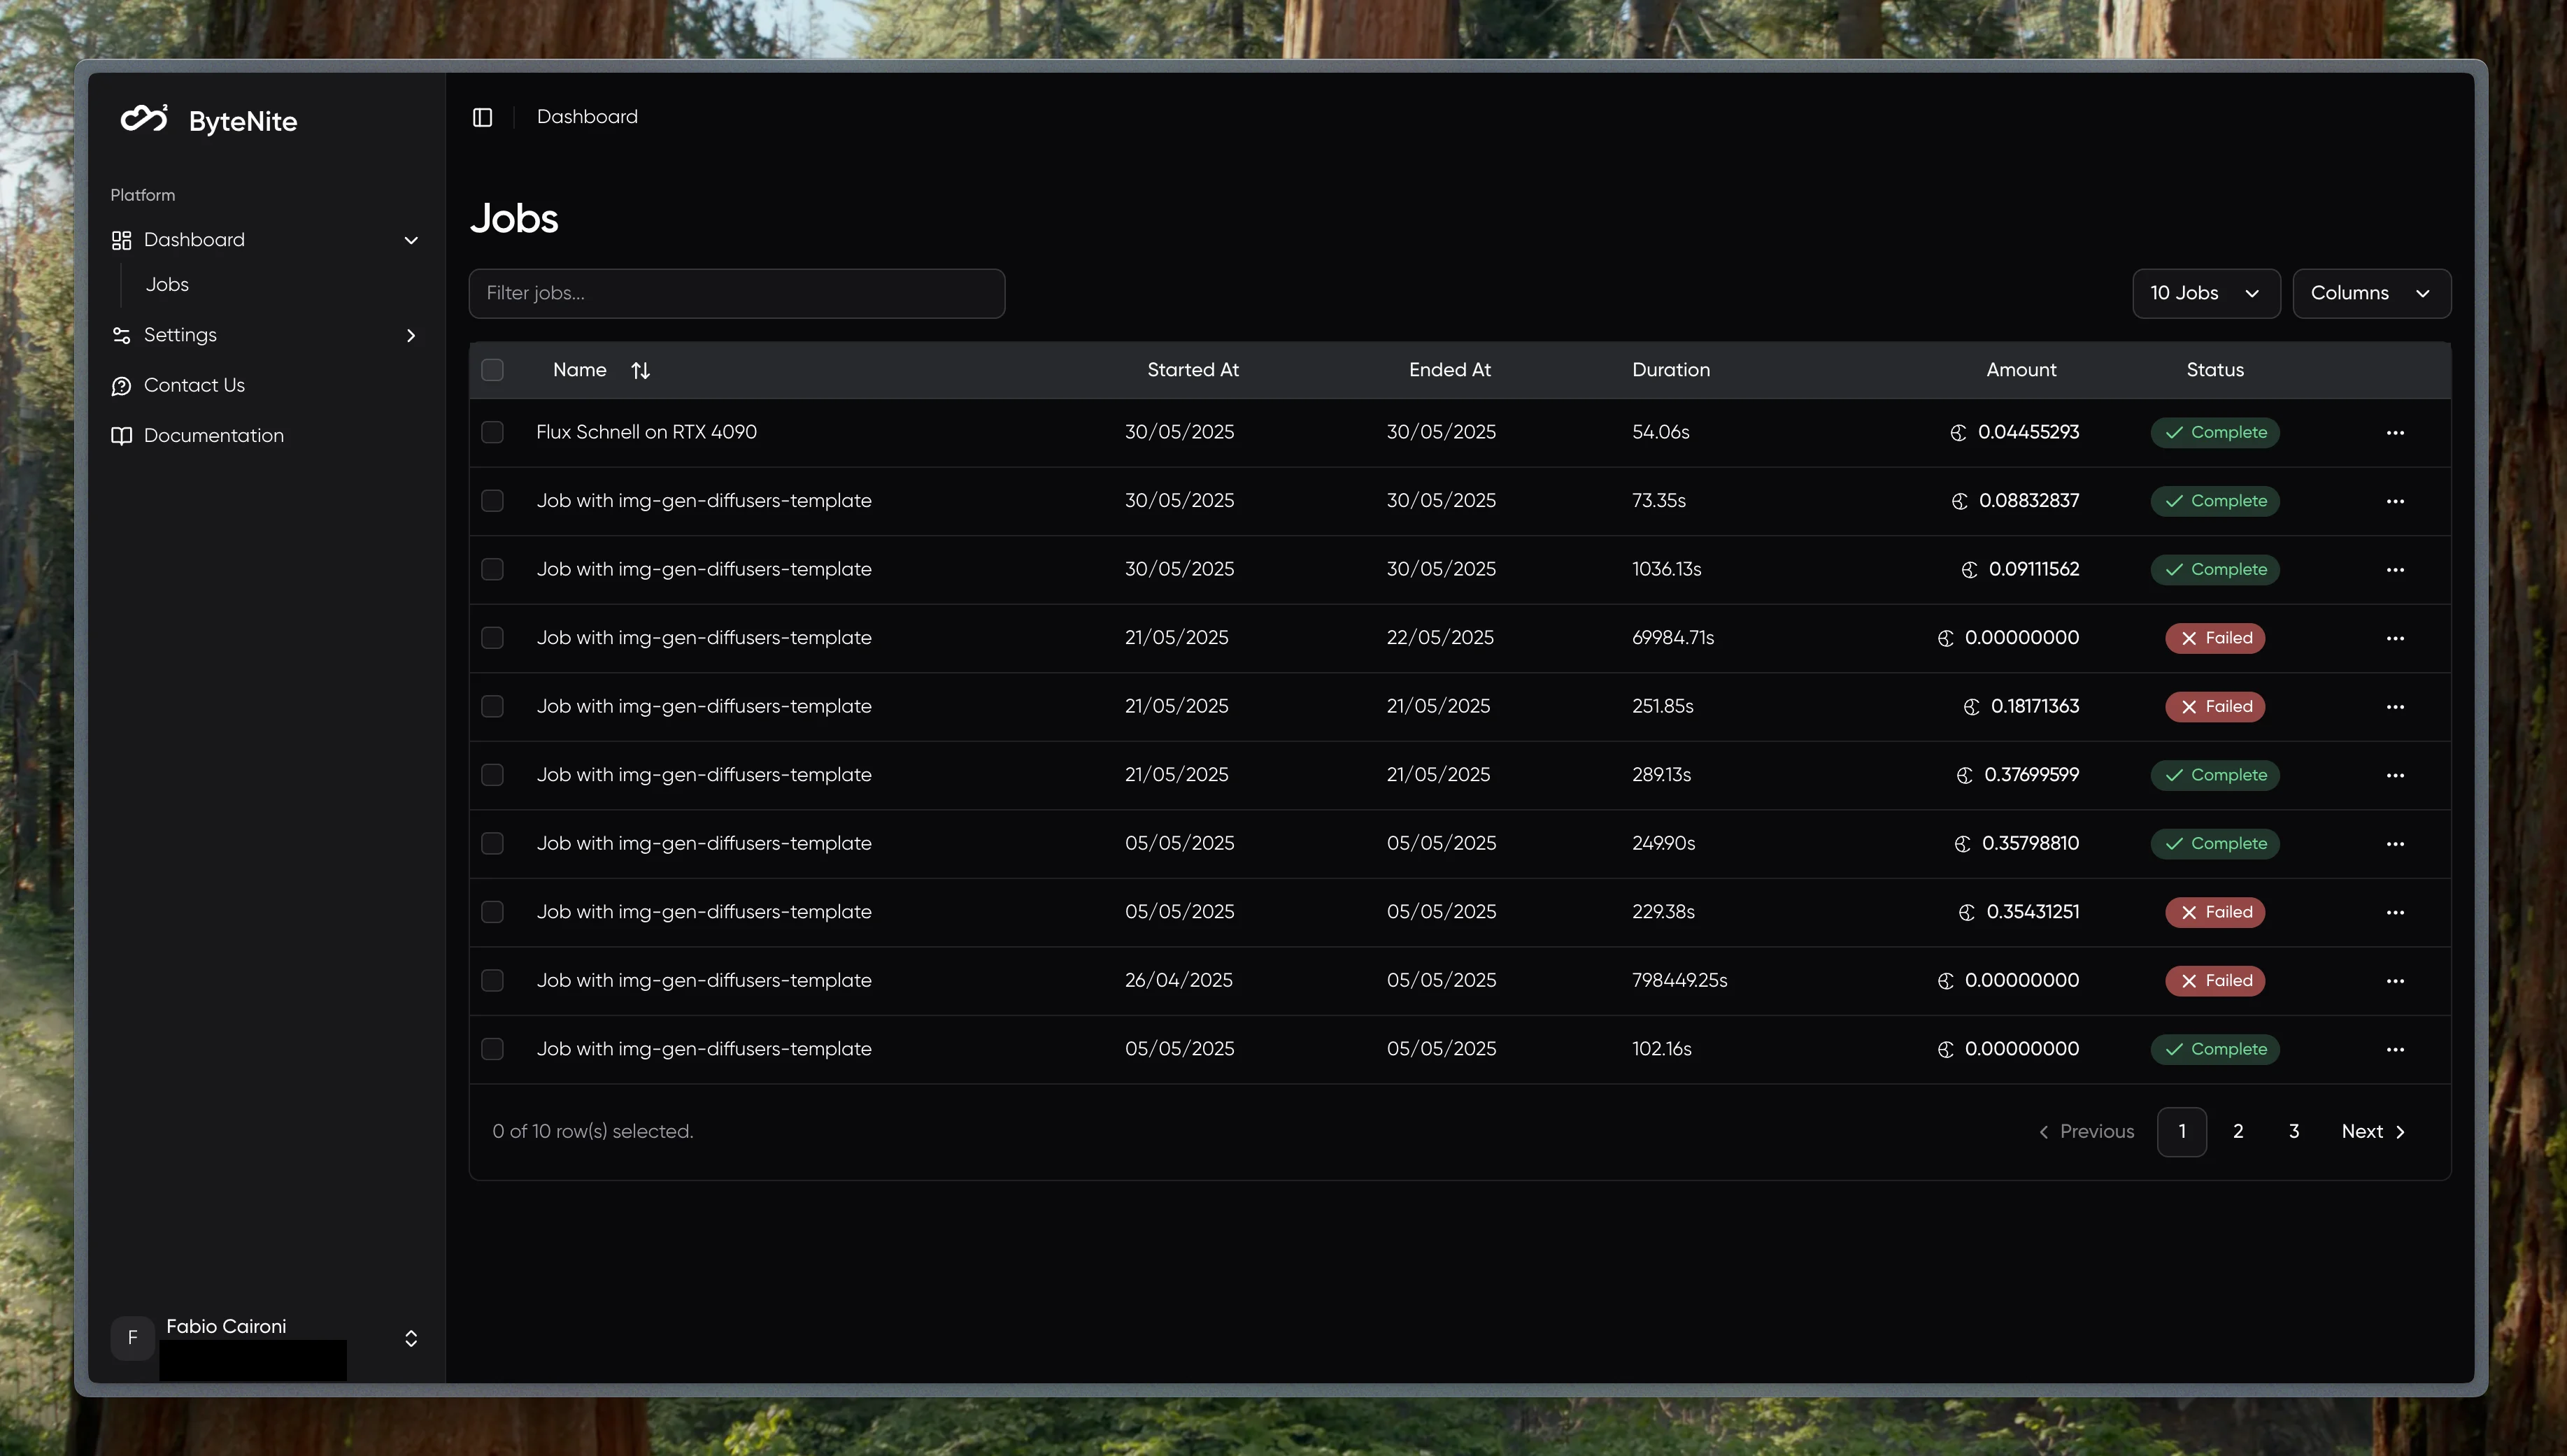The width and height of the screenshot is (2567, 1456).
Task: Open the Columns visibility dropdown
Action: [x=2371, y=293]
